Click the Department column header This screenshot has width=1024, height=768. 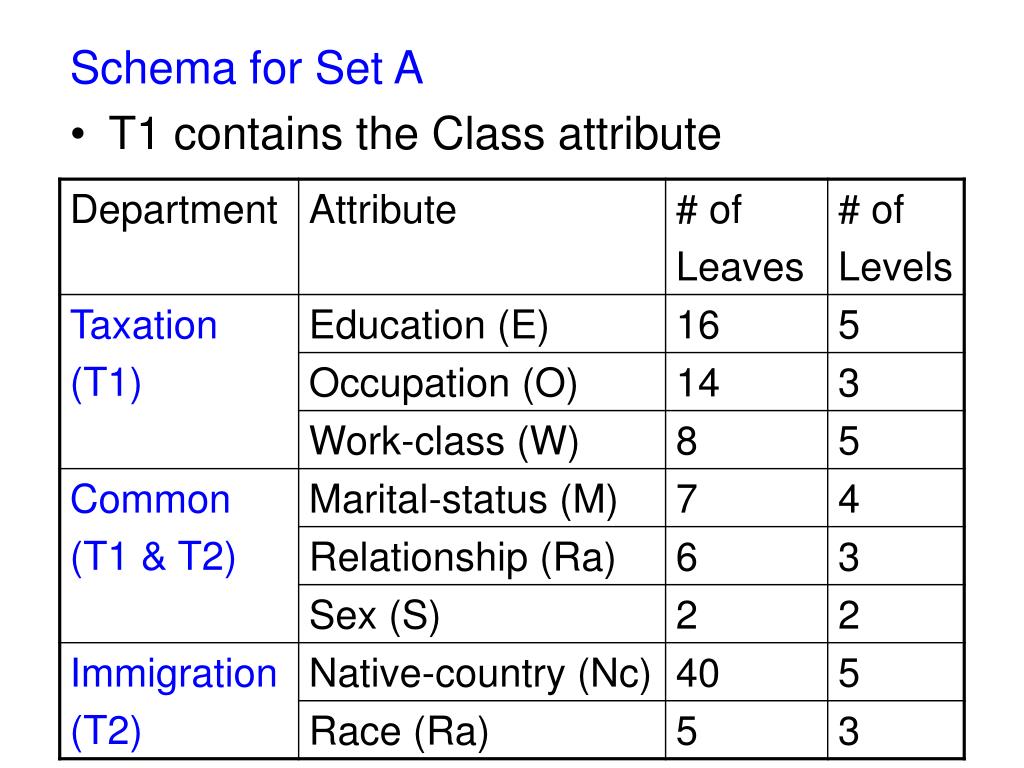pyautogui.click(x=179, y=237)
